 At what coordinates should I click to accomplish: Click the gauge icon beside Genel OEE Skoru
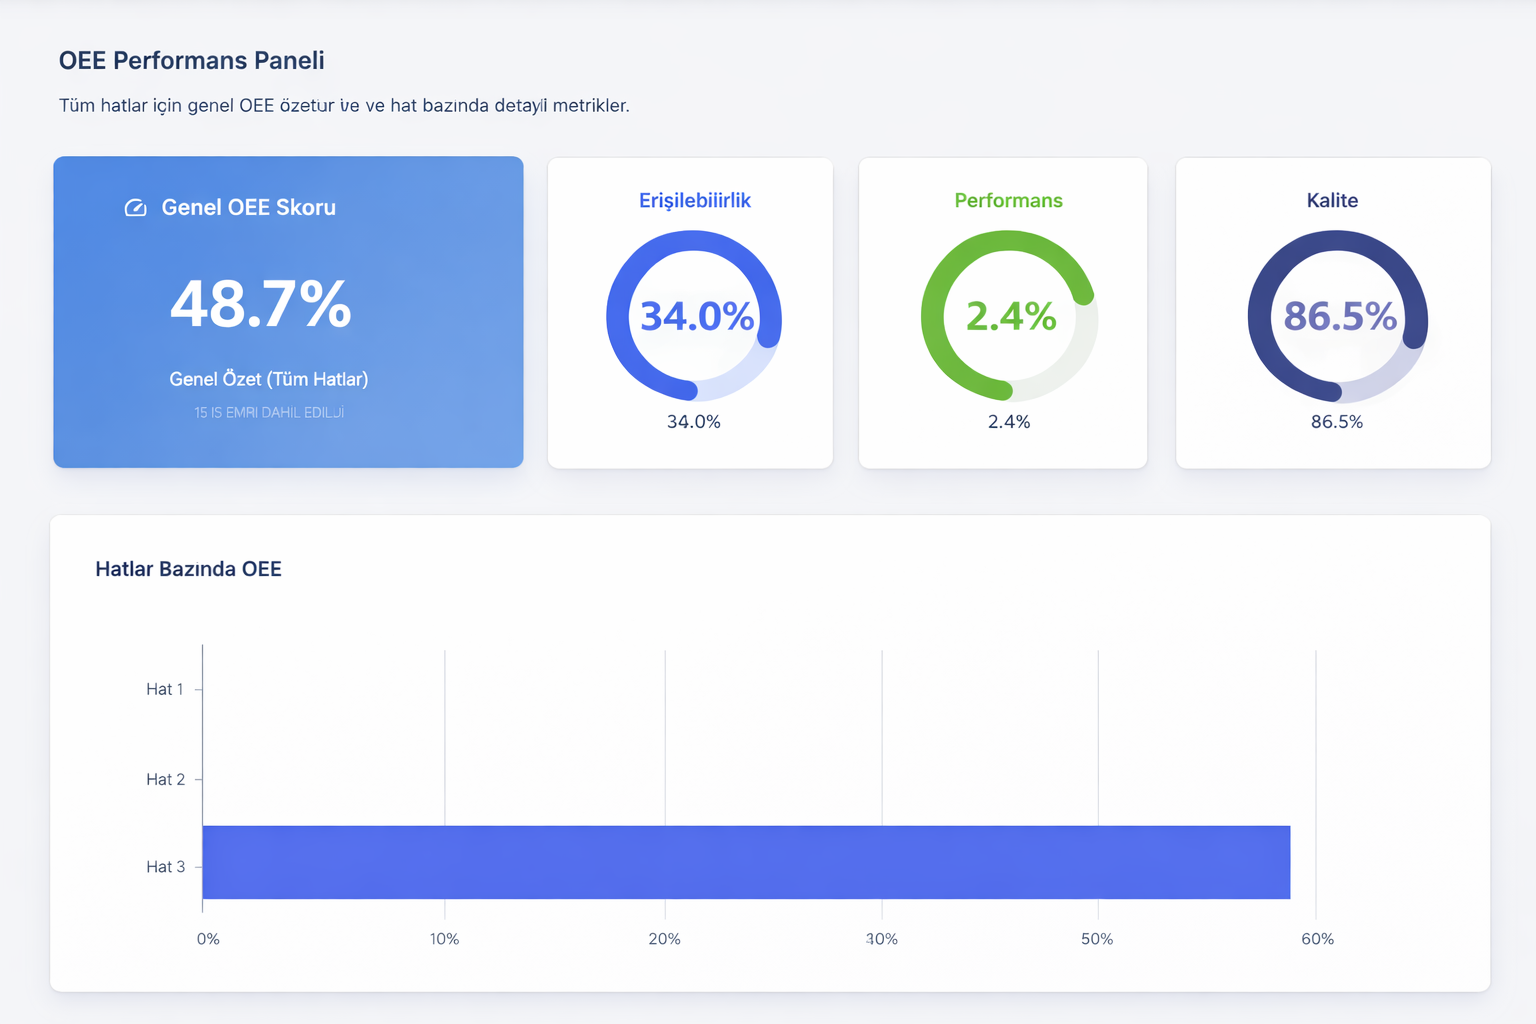pos(135,208)
